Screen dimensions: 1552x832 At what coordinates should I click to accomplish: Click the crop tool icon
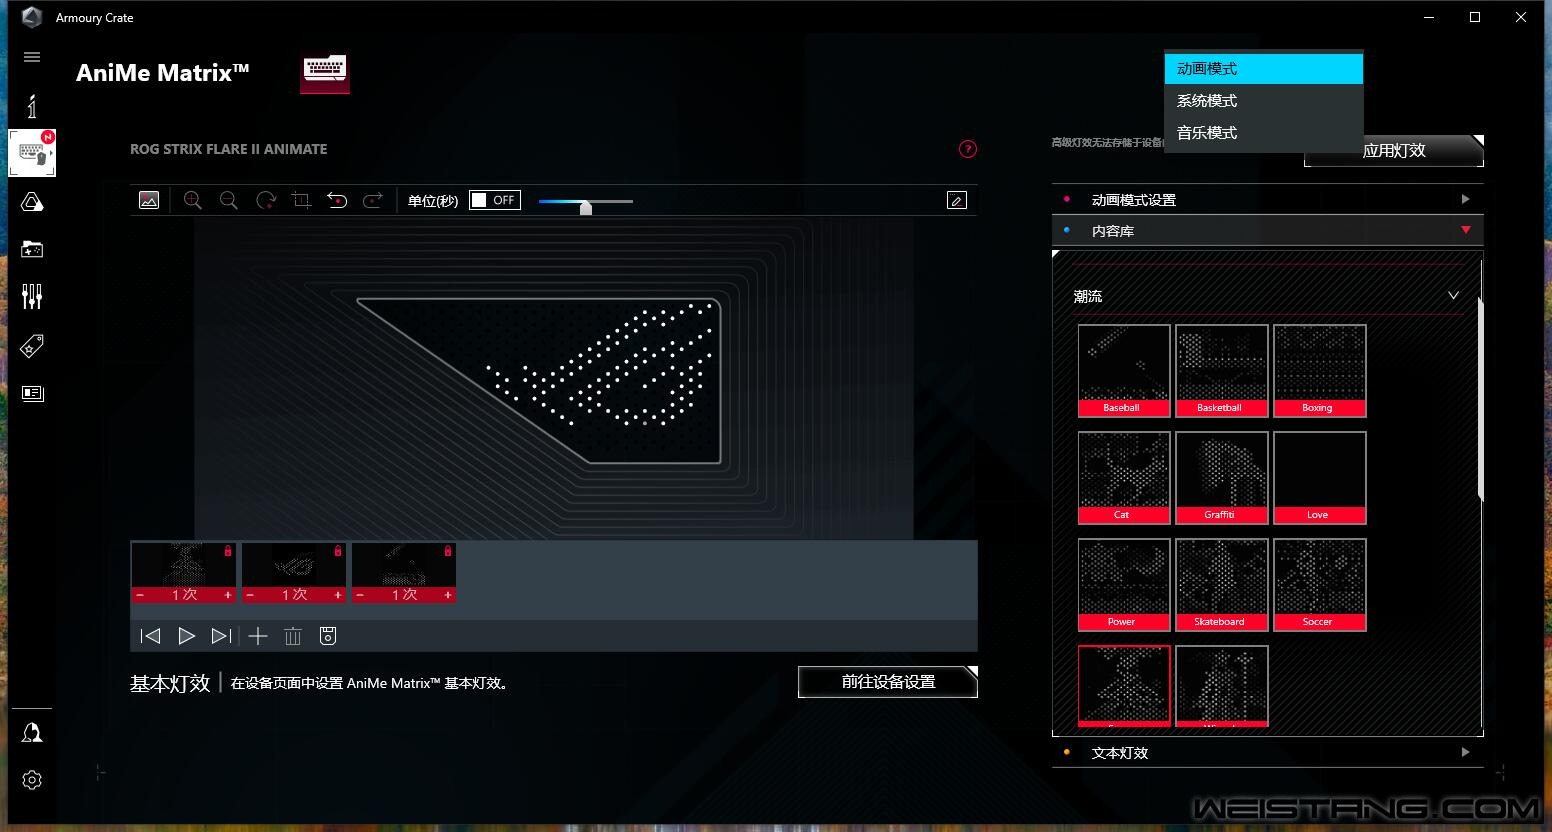click(301, 200)
